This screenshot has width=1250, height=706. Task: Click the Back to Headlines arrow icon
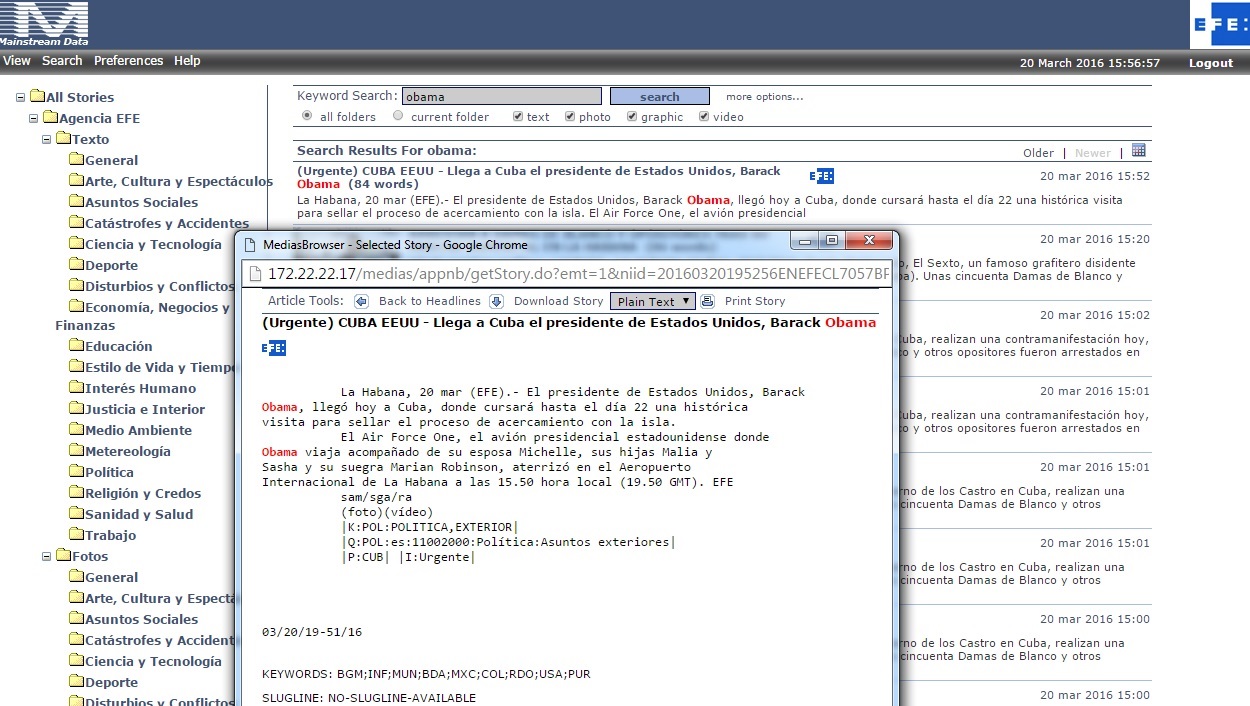pyautogui.click(x=362, y=301)
